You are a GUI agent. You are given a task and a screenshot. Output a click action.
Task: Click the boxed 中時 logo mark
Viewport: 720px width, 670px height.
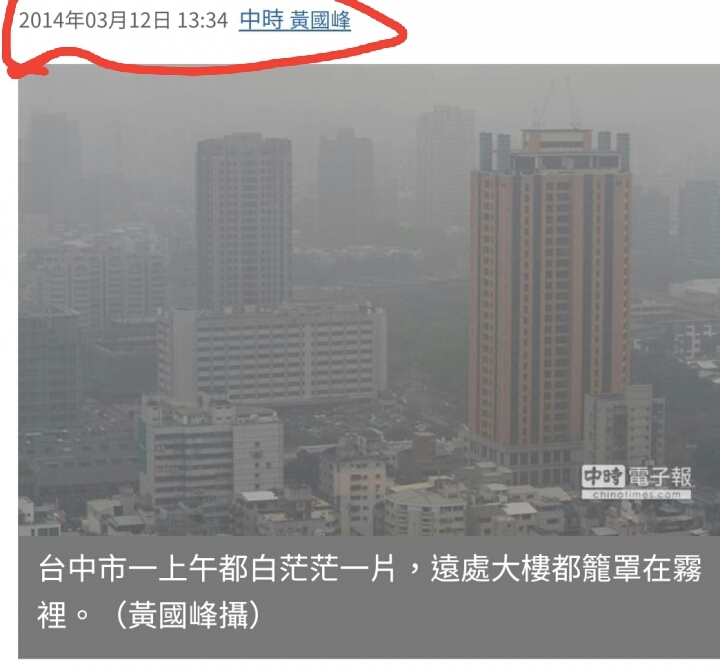point(603,477)
